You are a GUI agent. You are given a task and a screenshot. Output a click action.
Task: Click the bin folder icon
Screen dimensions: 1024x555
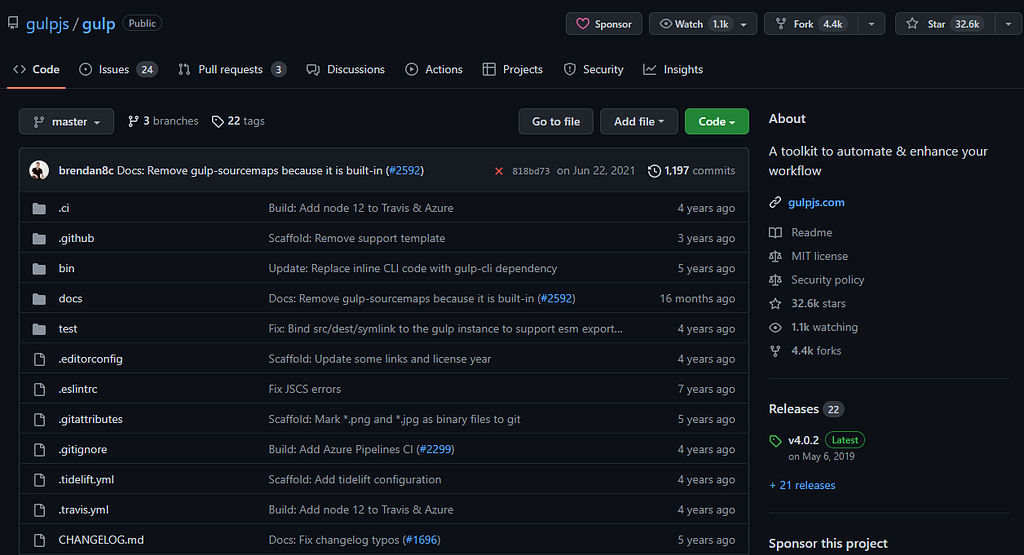(x=39, y=268)
